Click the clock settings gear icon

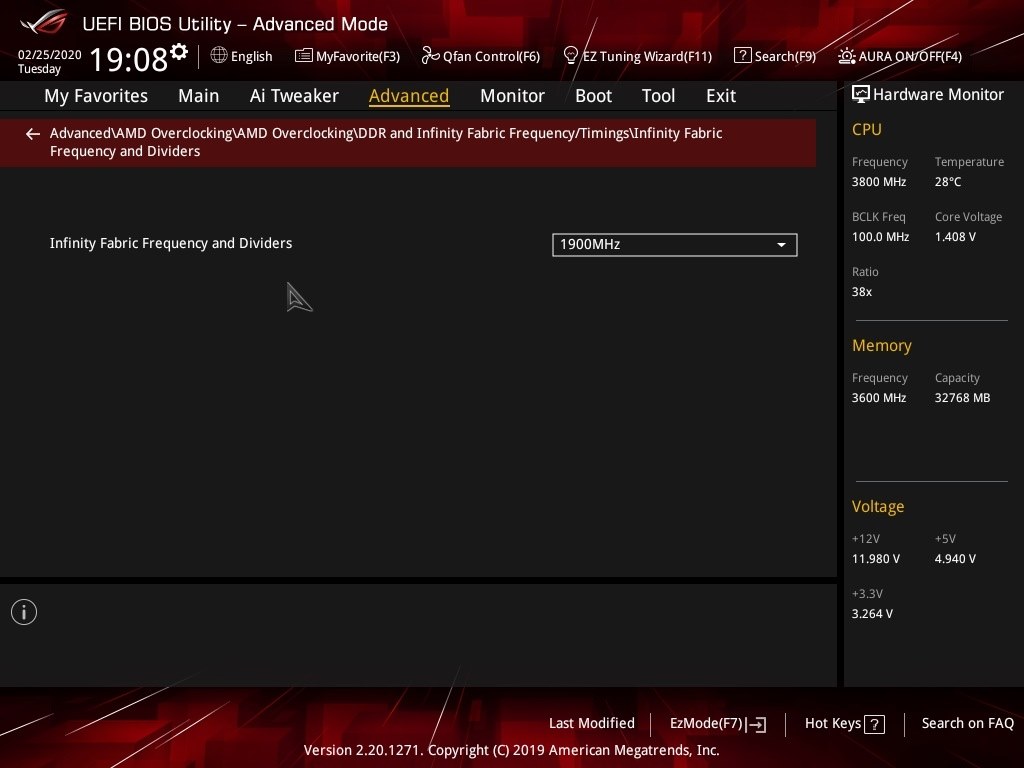point(179,52)
